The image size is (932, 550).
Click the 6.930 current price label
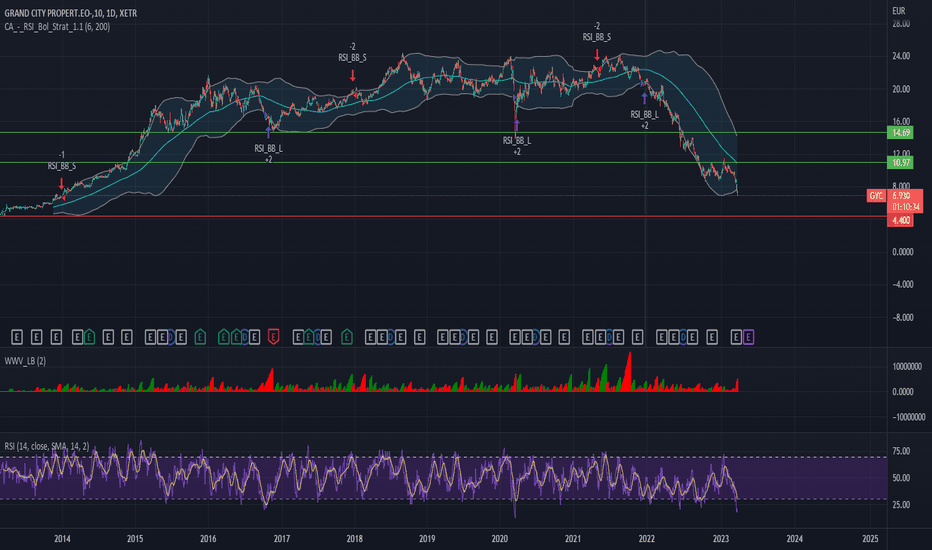pos(901,196)
